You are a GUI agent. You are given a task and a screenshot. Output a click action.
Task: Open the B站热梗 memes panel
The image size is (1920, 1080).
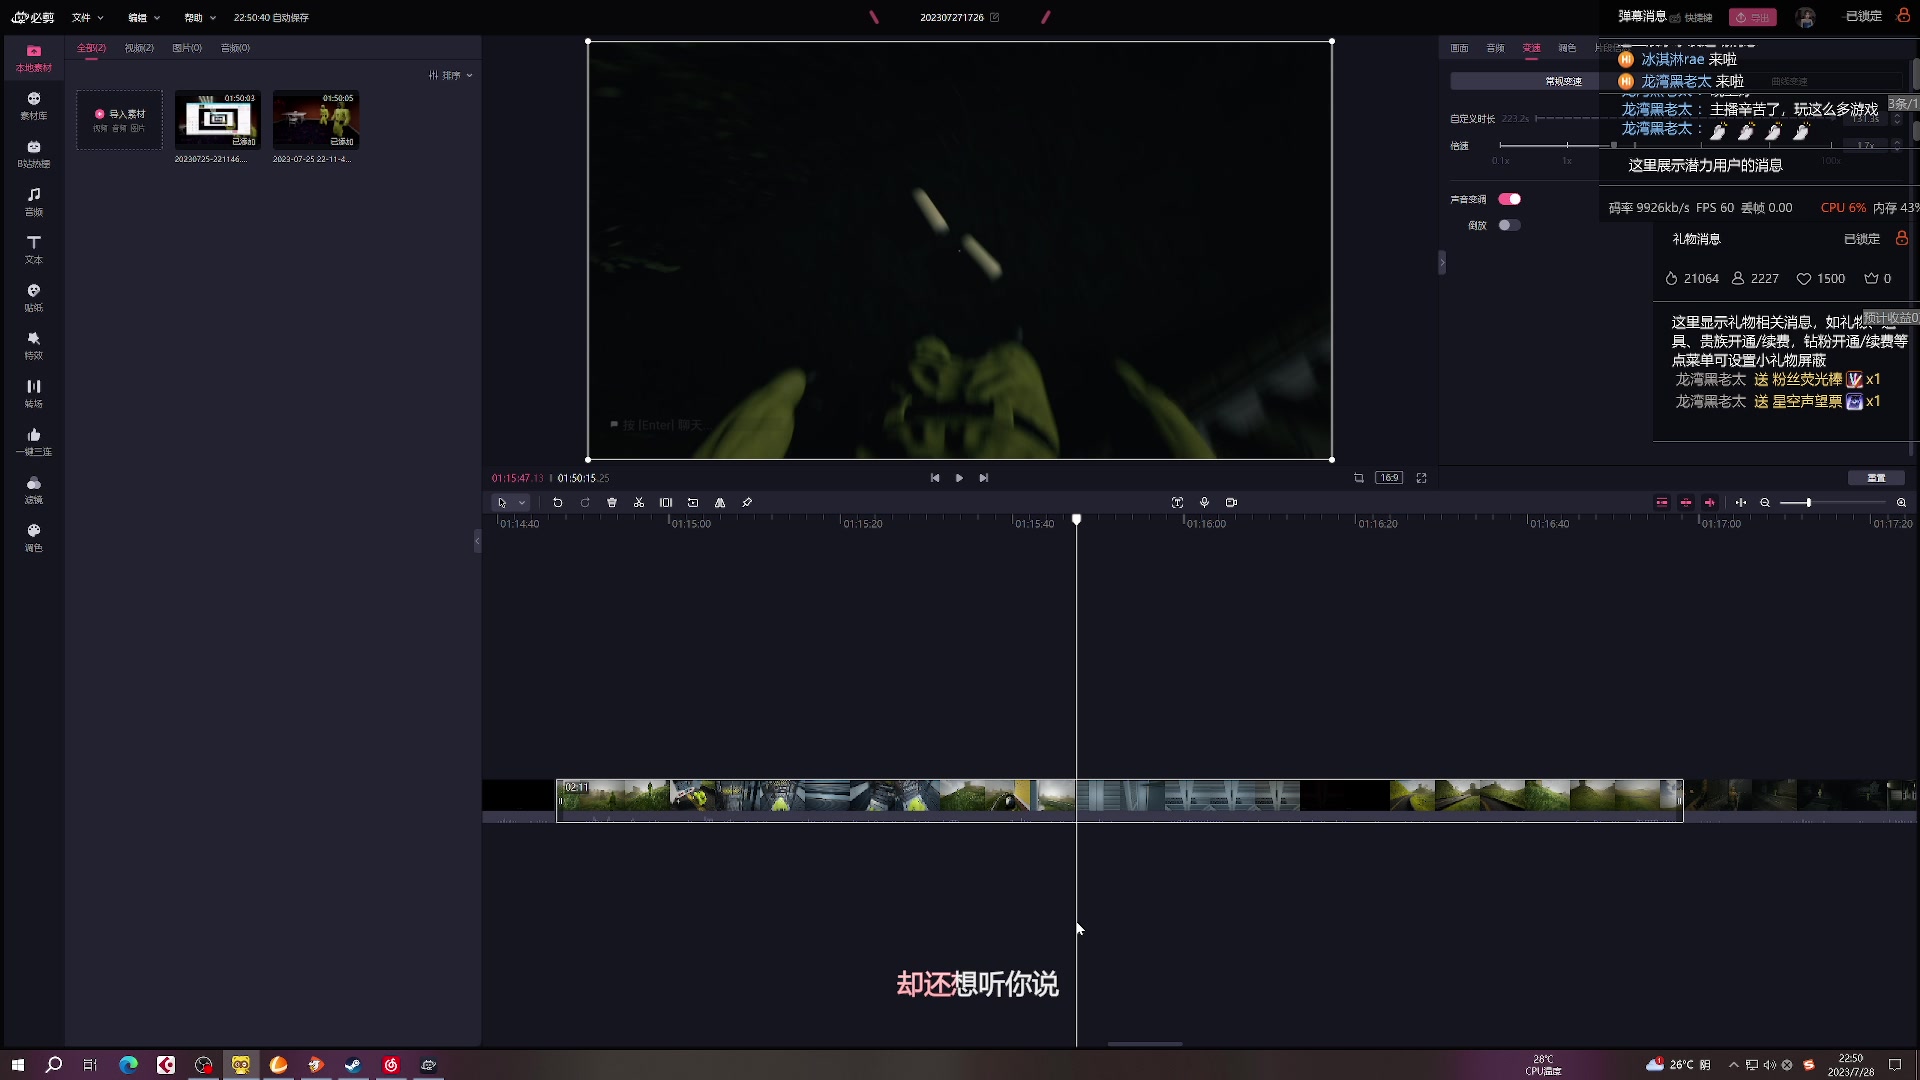click(33, 154)
